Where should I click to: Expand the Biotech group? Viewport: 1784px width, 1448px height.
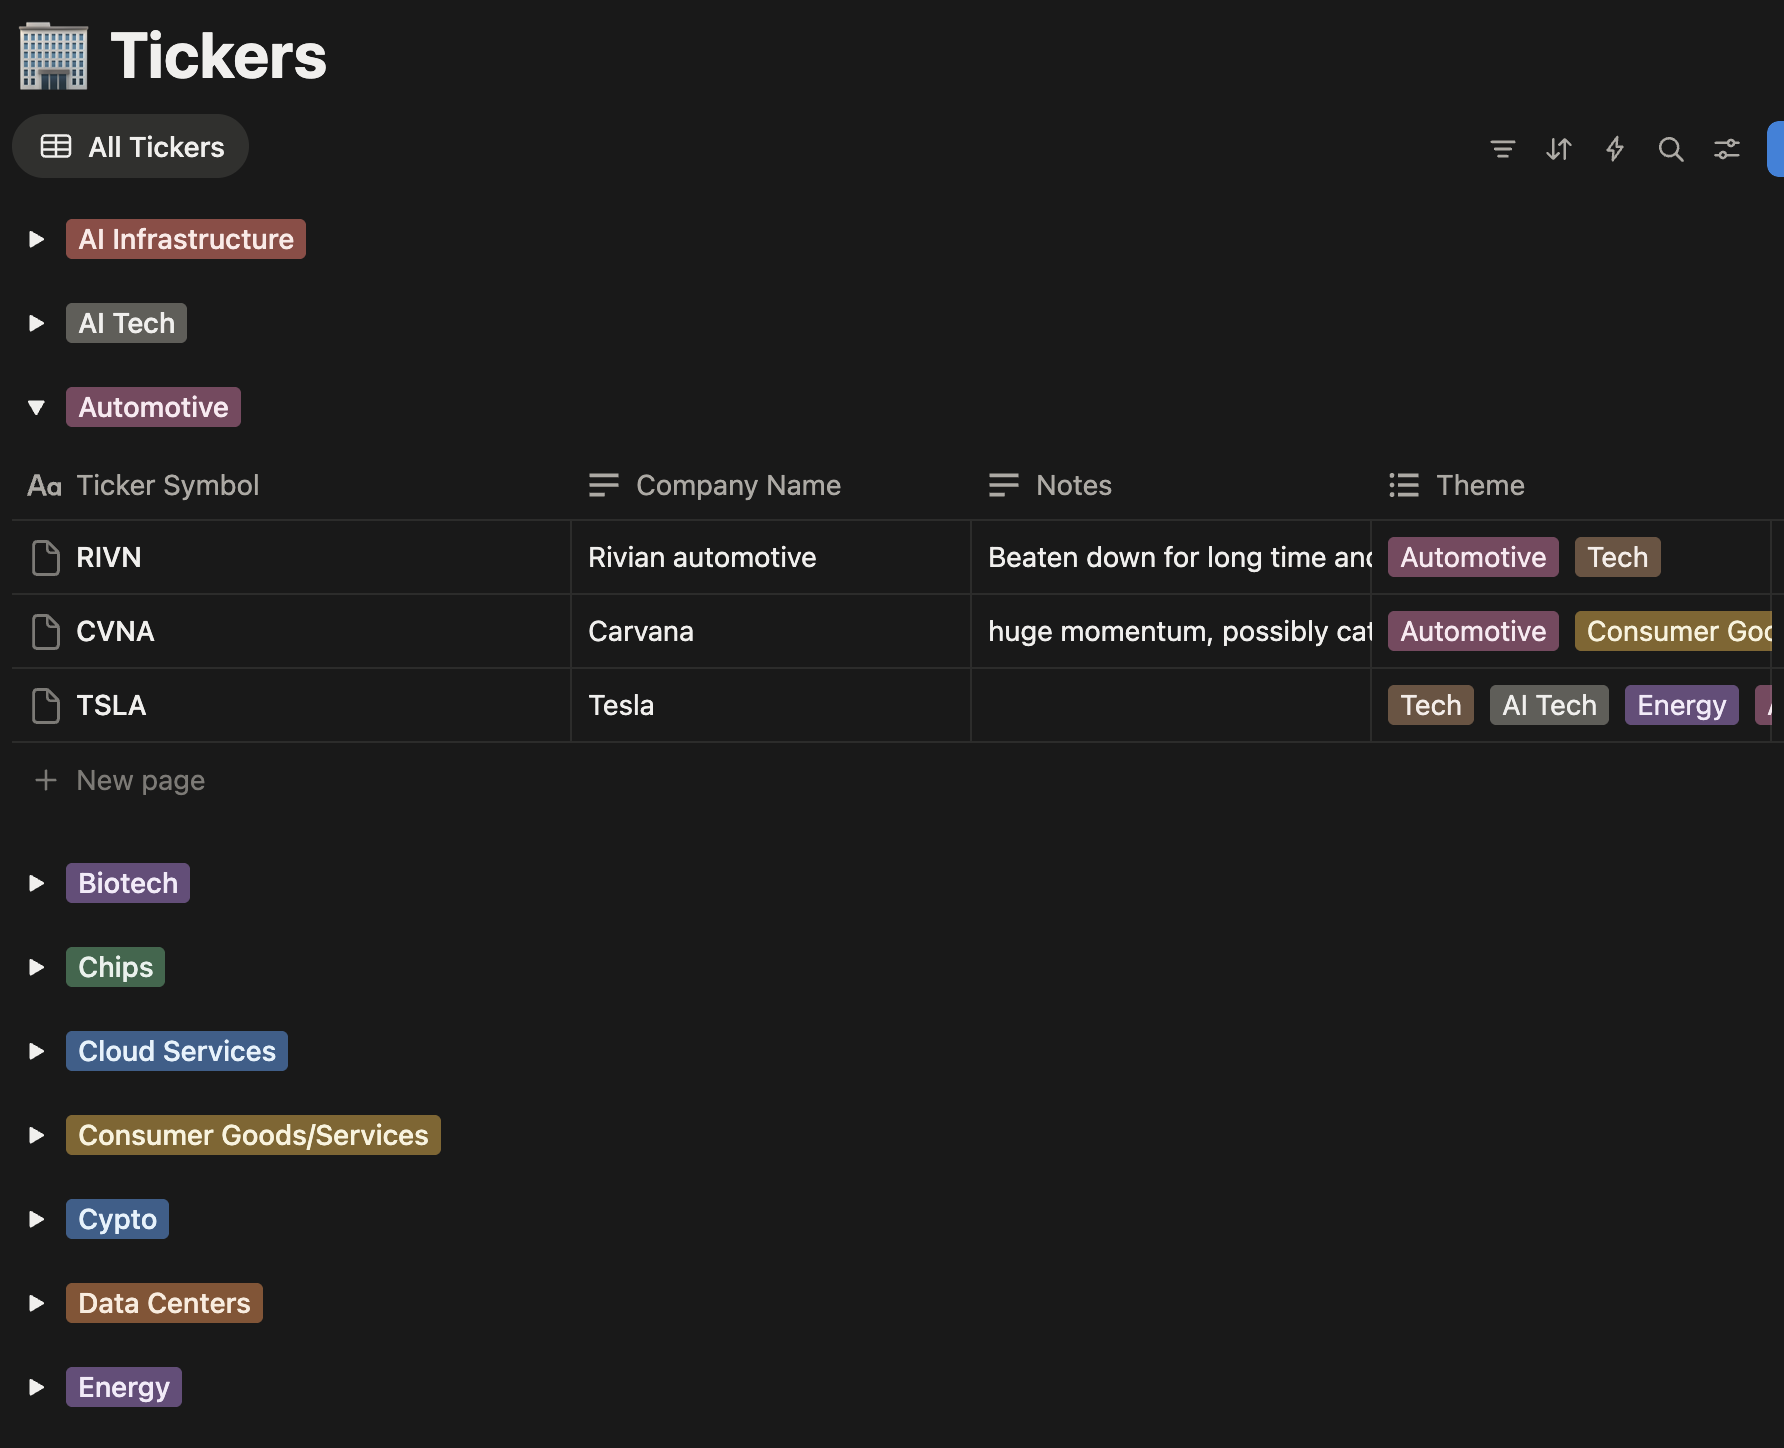(36, 883)
